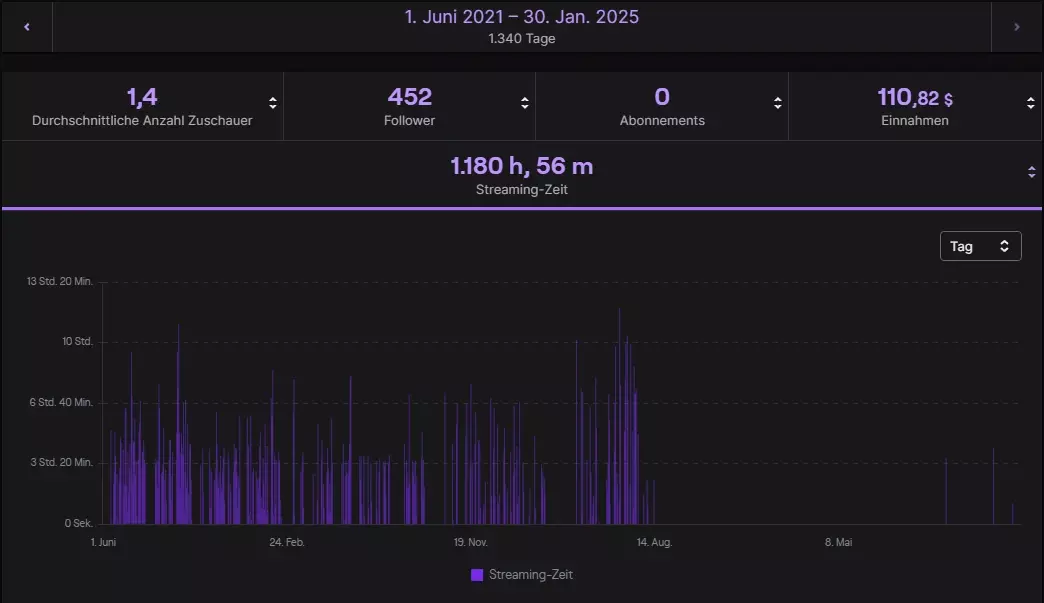The image size is (1044, 603).
Task: Click the arrows next to Abonnements
Action: pyautogui.click(x=776, y=101)
